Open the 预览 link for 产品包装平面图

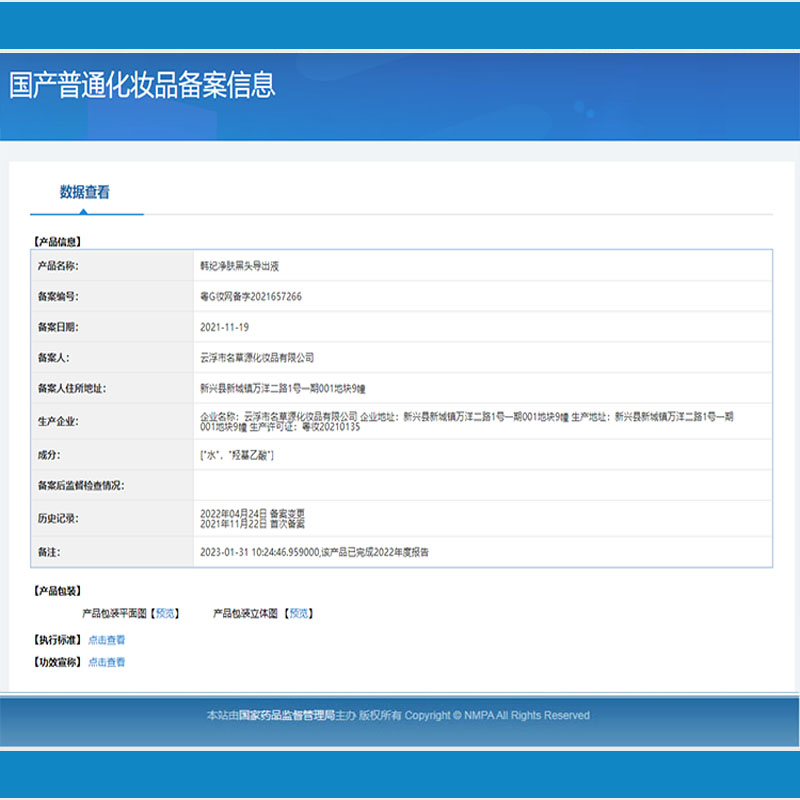click(x=164, y=614)
